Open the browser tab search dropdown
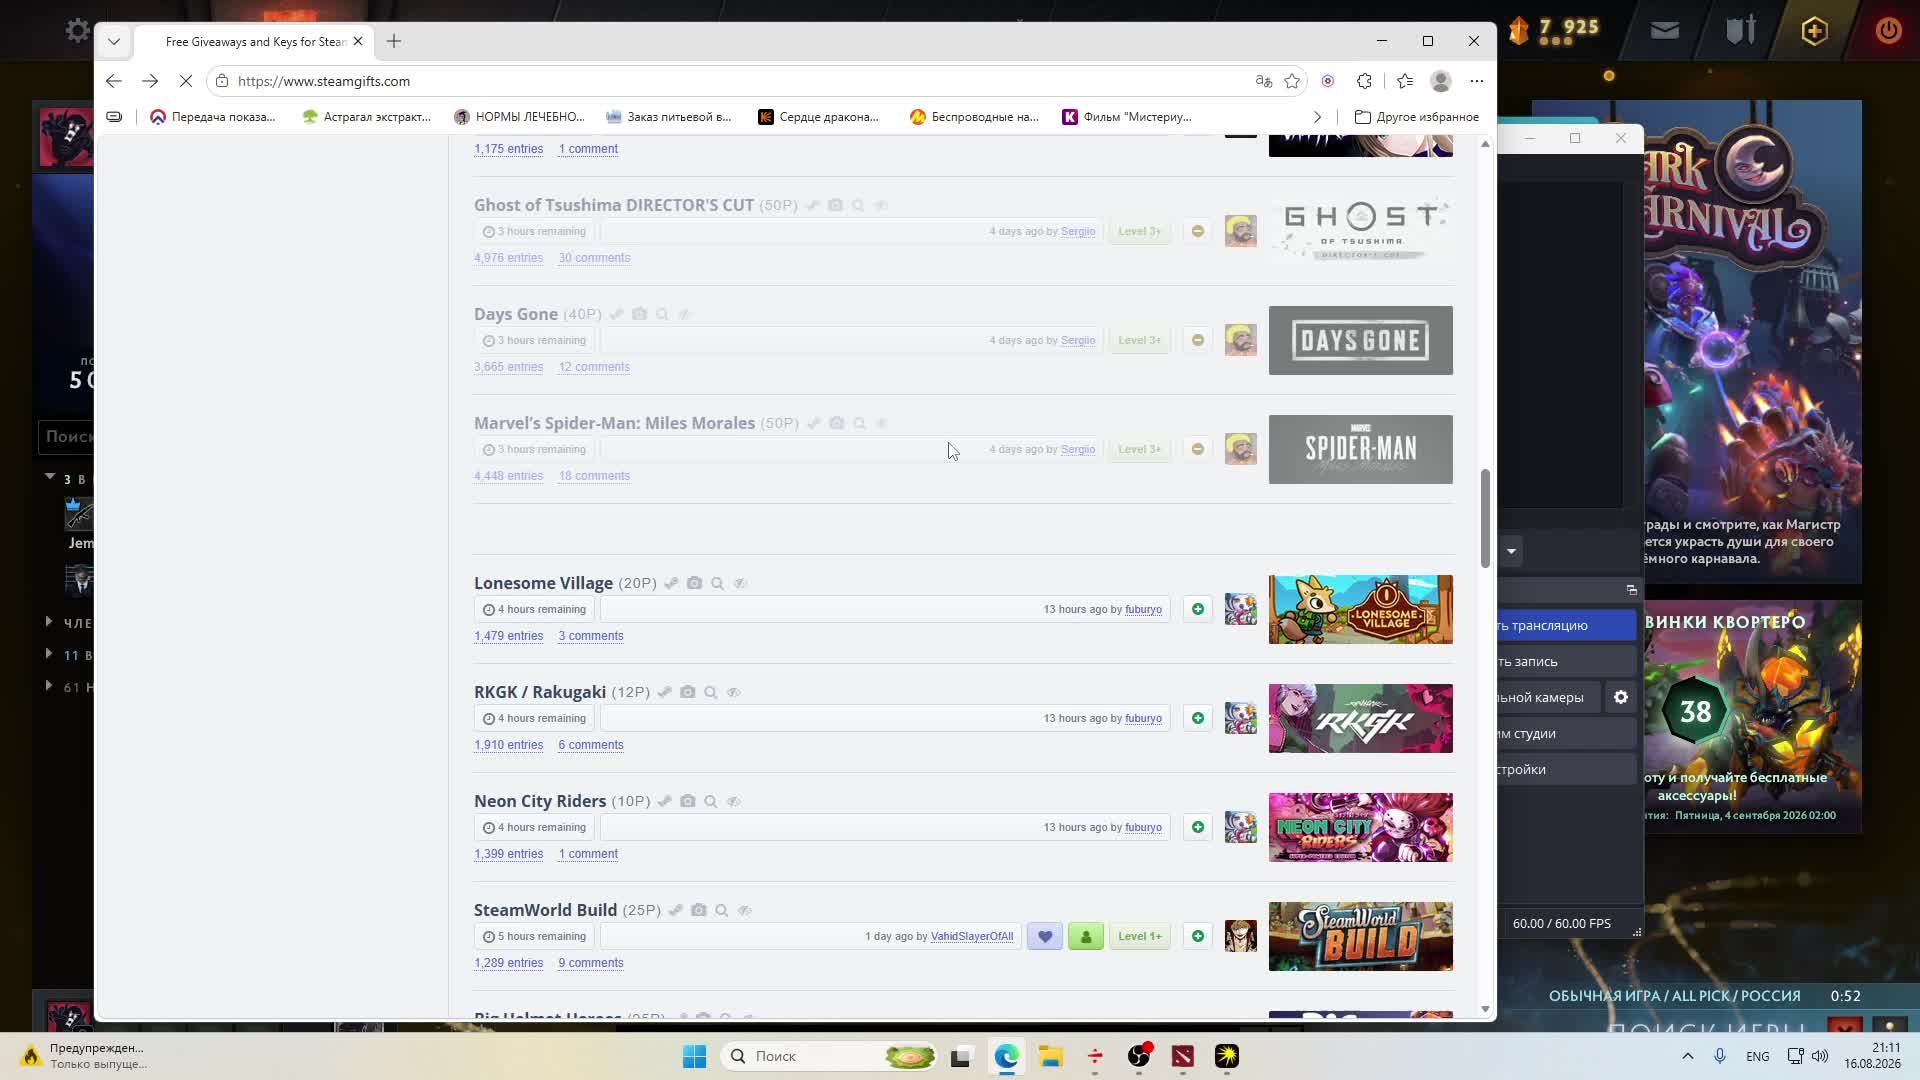This screenshot has width=1920, height=1080. coord(114,41)
